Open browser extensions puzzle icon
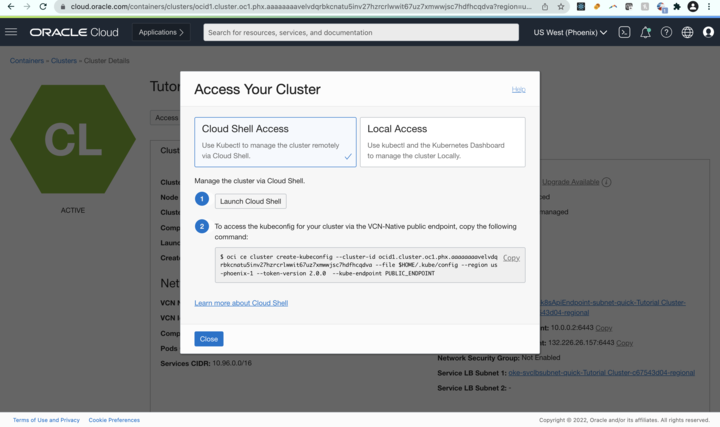 coord(677,6)
